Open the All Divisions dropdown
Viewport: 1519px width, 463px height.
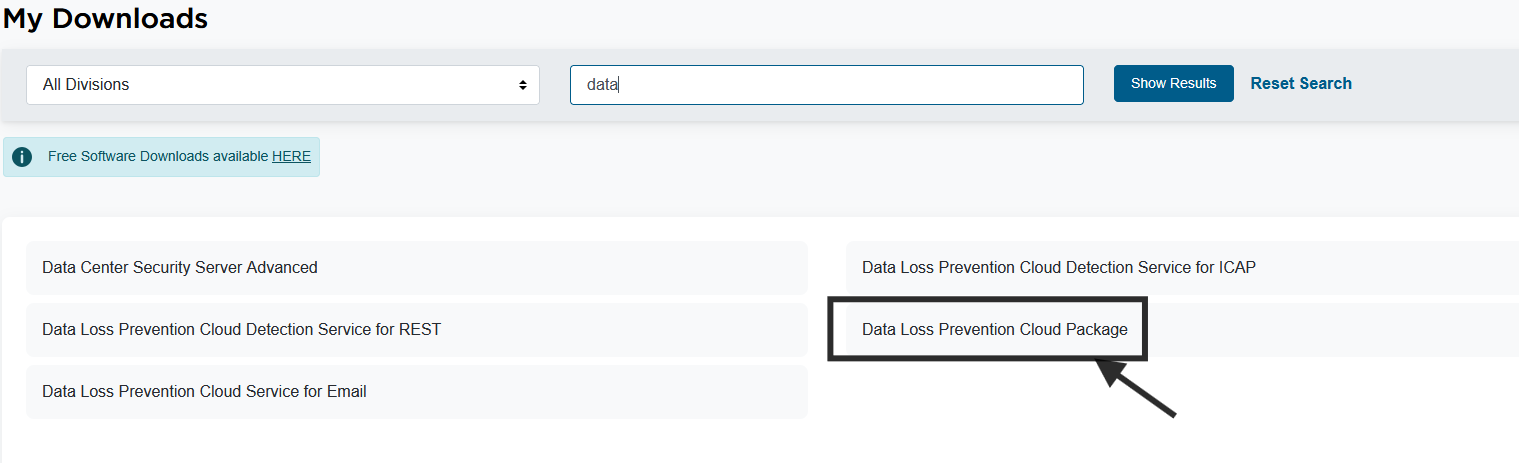tap(283, 85)
